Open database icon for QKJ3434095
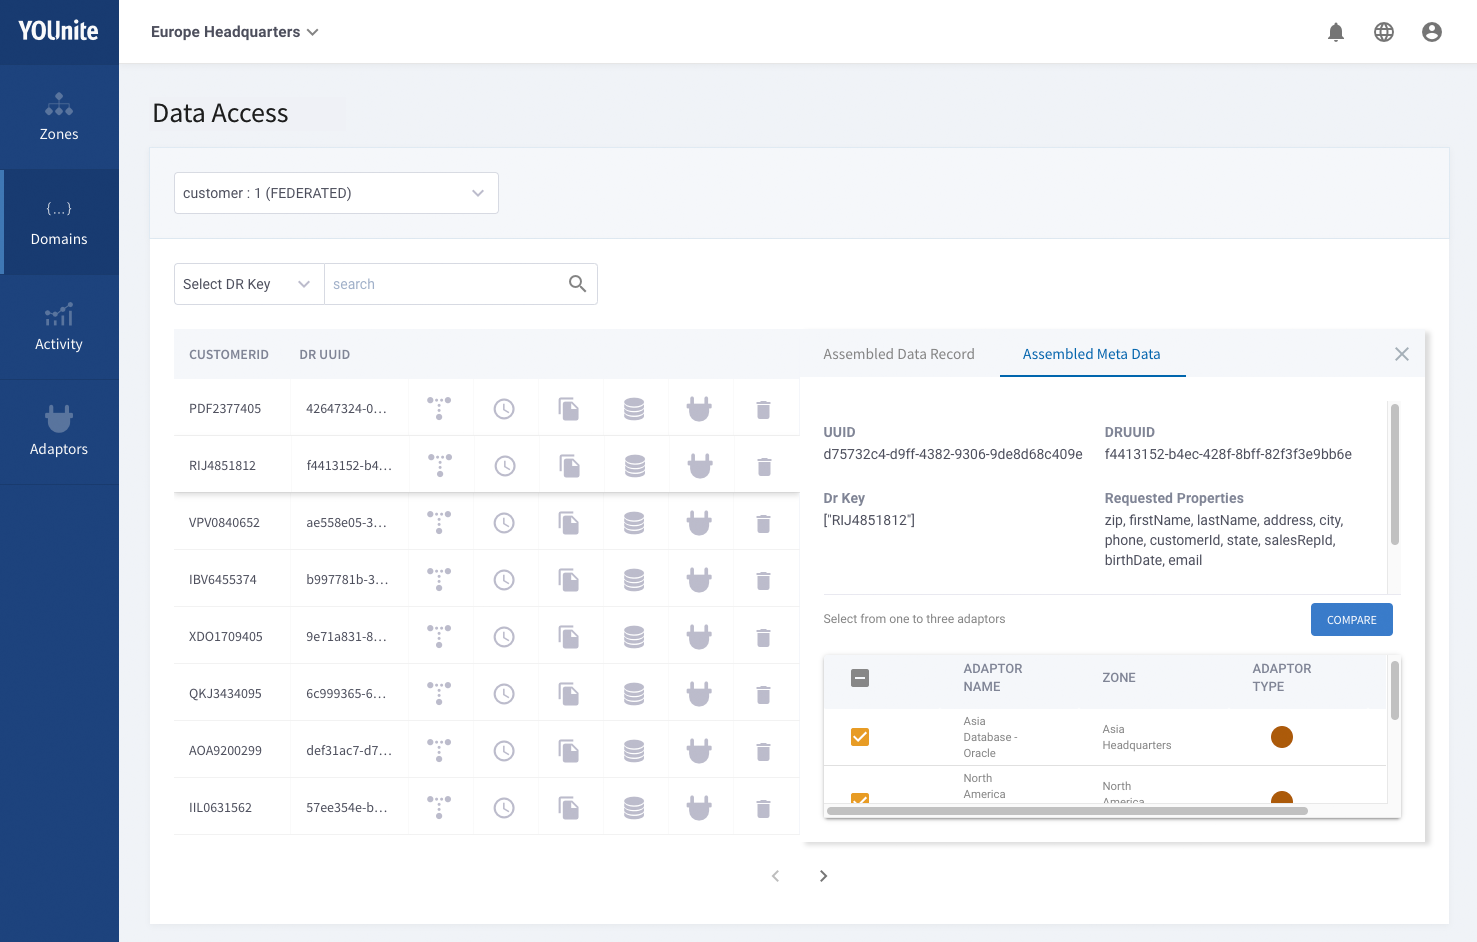 click(x=634, y=693)
